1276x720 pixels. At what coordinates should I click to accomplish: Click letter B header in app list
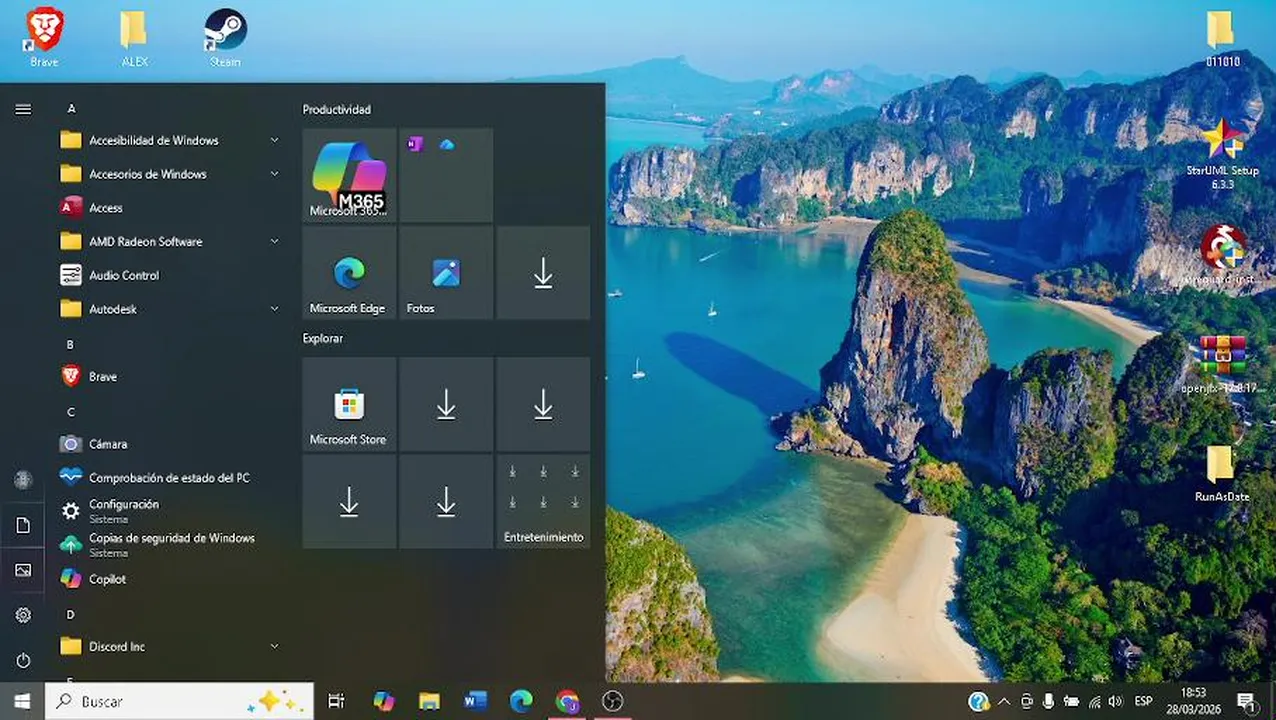pyautogui.click(x=70, y=344)
